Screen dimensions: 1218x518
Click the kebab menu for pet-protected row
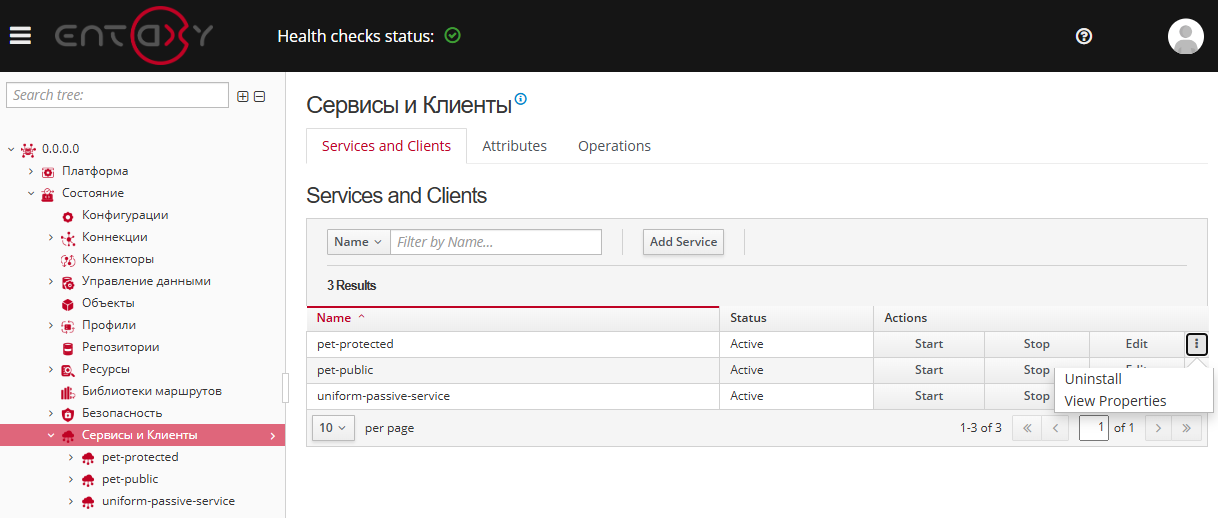point(1197,344)
